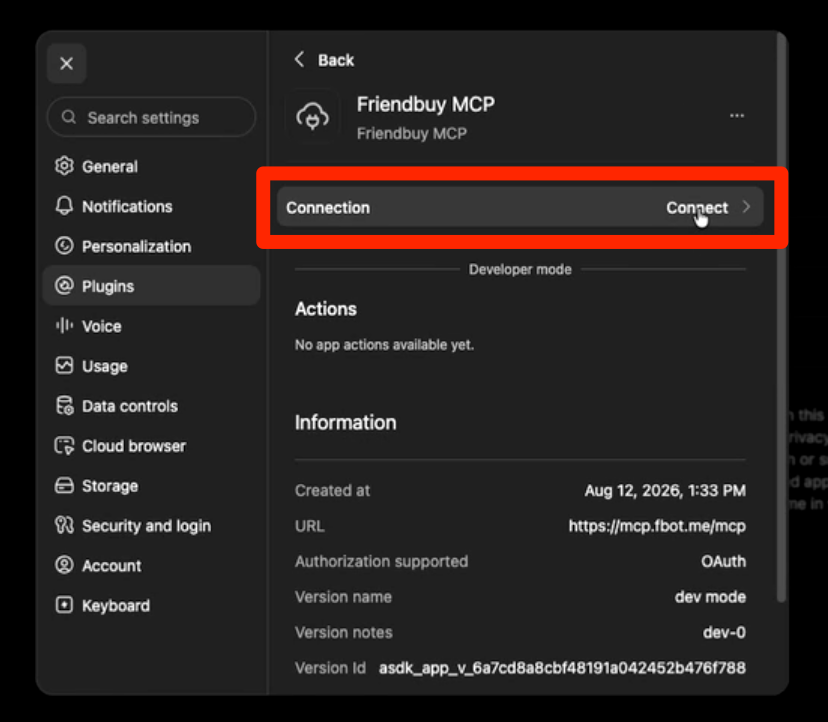Select the Plugins section
This screenshot has height=722, width=828.
(x=151, y=286)
